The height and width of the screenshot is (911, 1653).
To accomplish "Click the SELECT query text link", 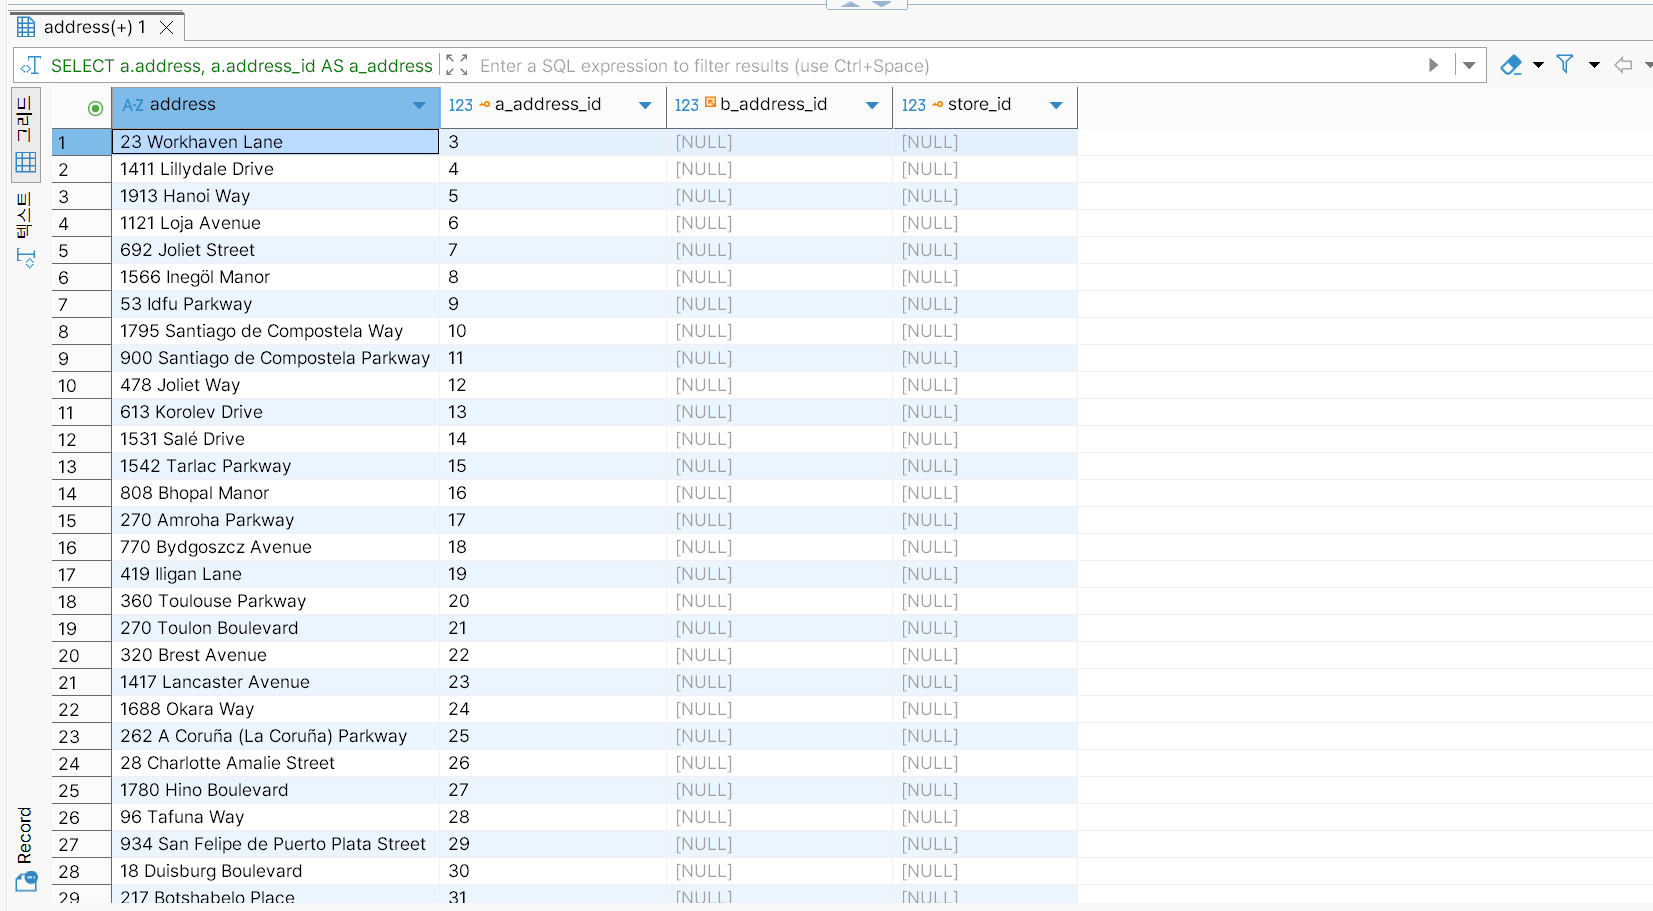I will click(241, 66).
